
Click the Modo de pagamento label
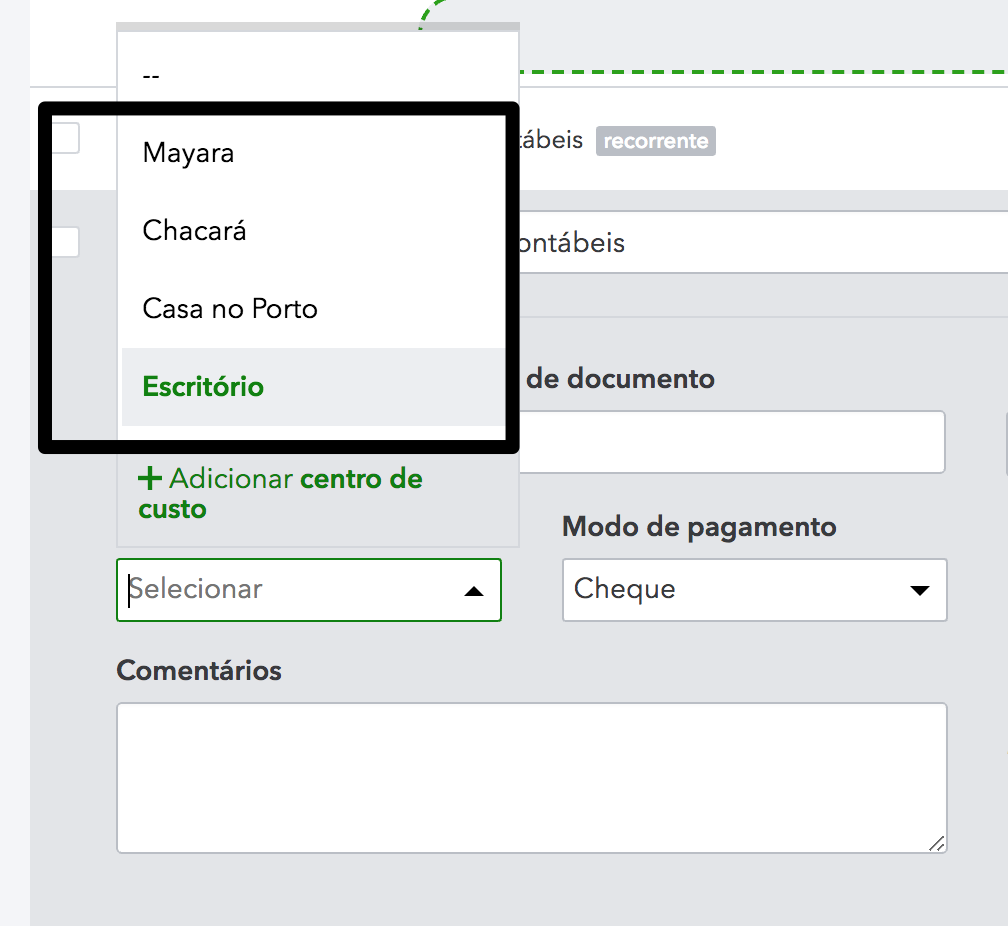pyautogui.click(x=699, y=527)
